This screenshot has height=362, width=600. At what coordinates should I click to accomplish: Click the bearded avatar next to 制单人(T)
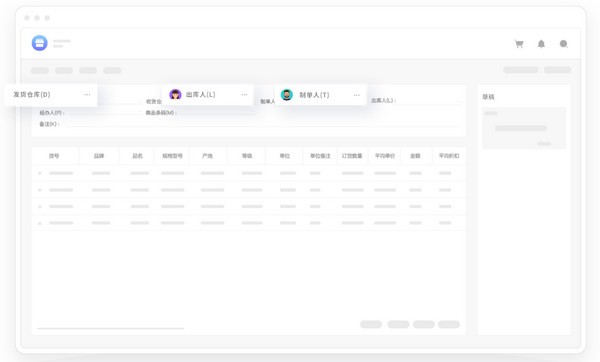[287, 95]
